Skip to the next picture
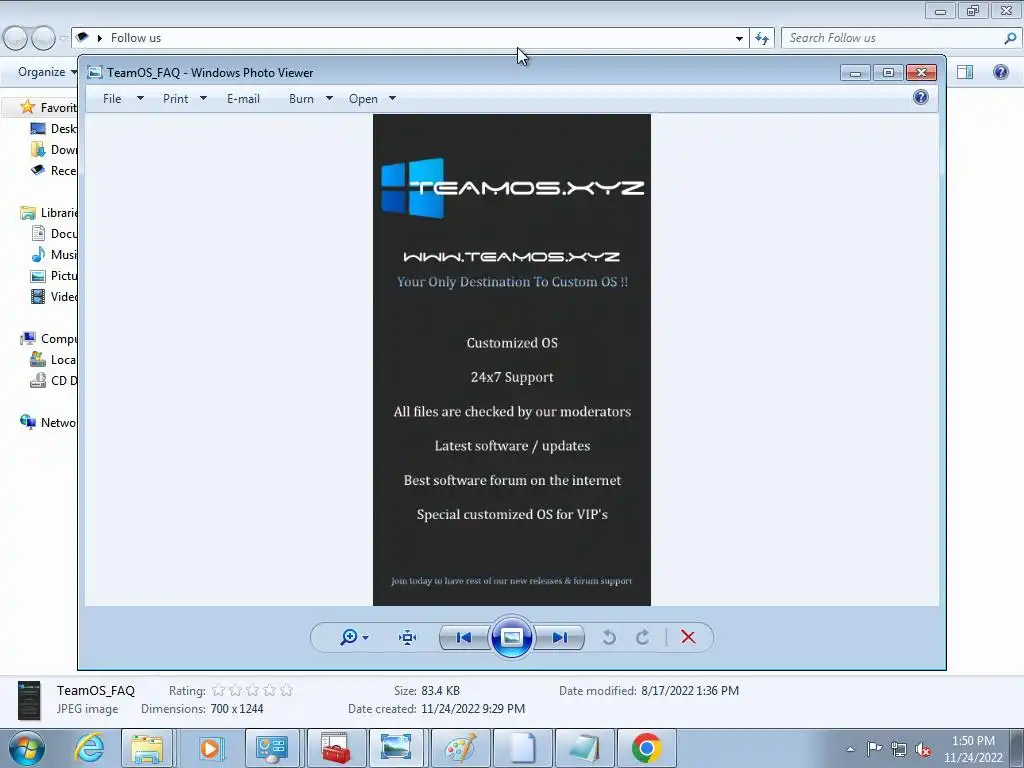Screen dimensions: 1024x768 (560, 637)
